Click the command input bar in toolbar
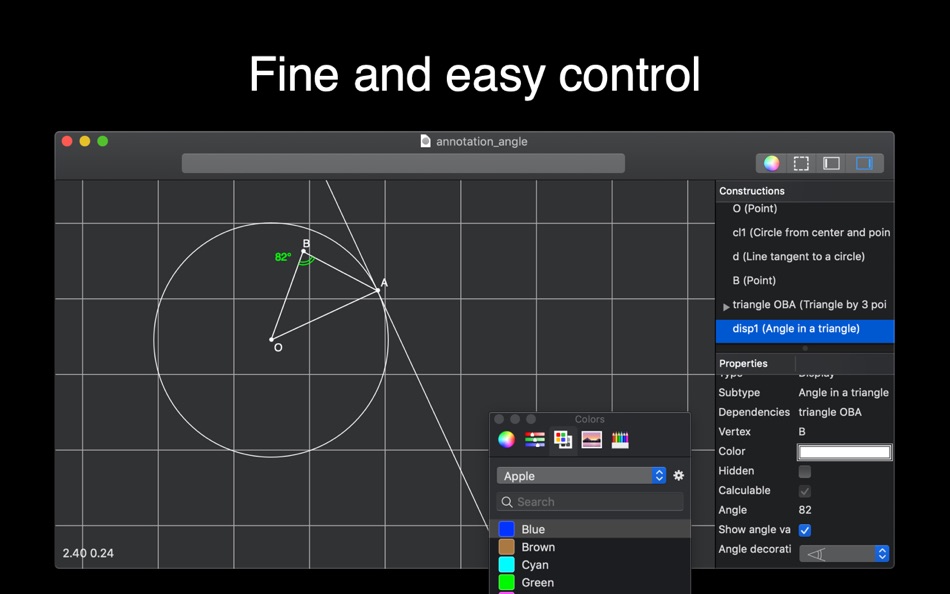Screen dimensions: 950x594 click(403, 163)
